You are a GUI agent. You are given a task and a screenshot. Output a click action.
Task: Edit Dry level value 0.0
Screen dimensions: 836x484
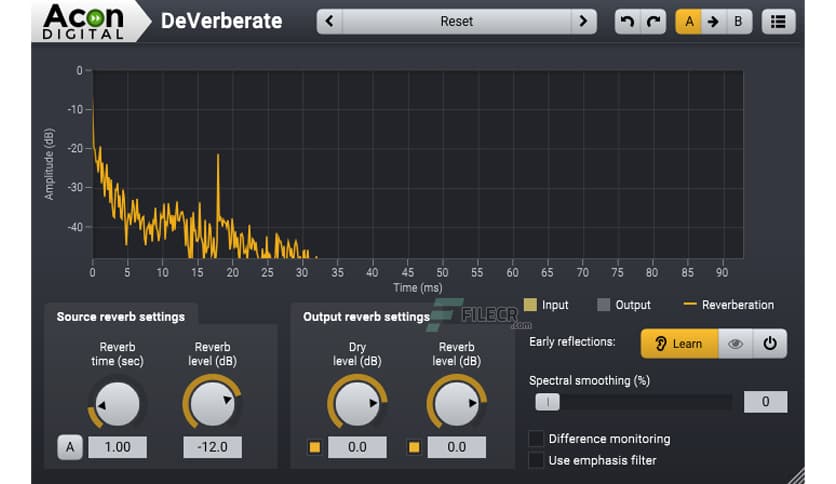pos(357,447)
